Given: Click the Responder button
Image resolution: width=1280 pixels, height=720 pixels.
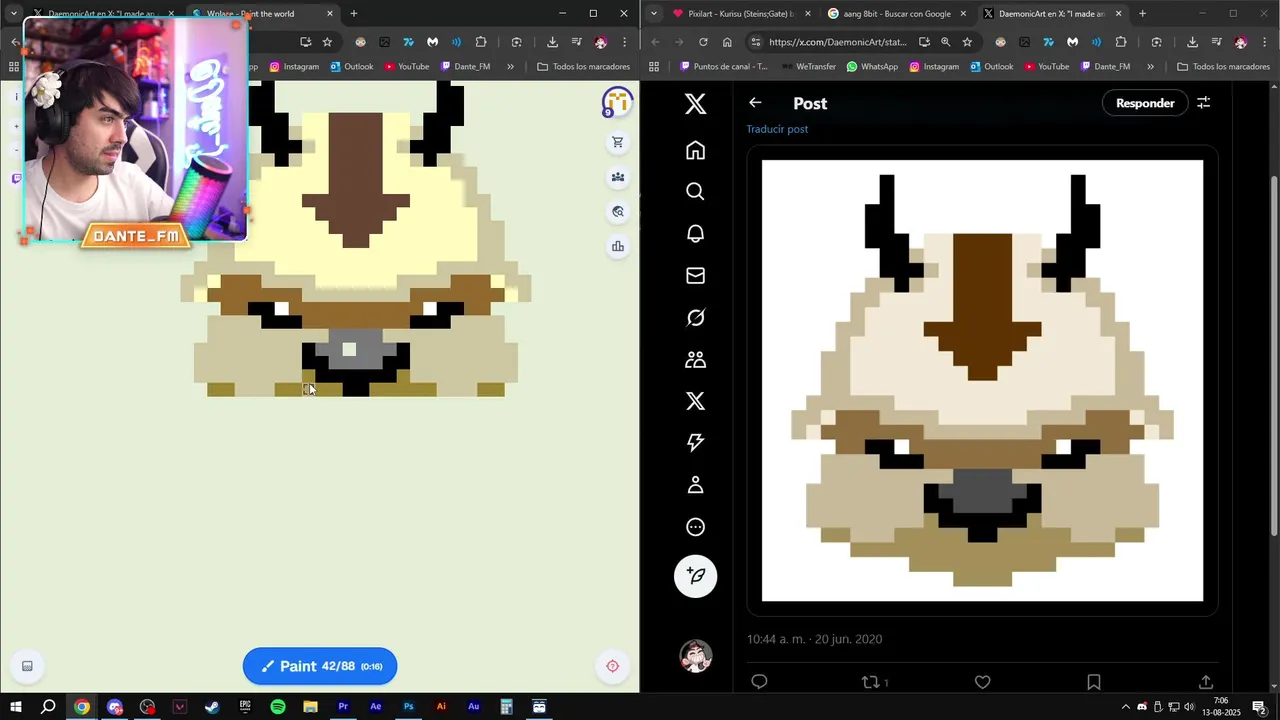Looking at the screenshot, I should click(1145, 103).
